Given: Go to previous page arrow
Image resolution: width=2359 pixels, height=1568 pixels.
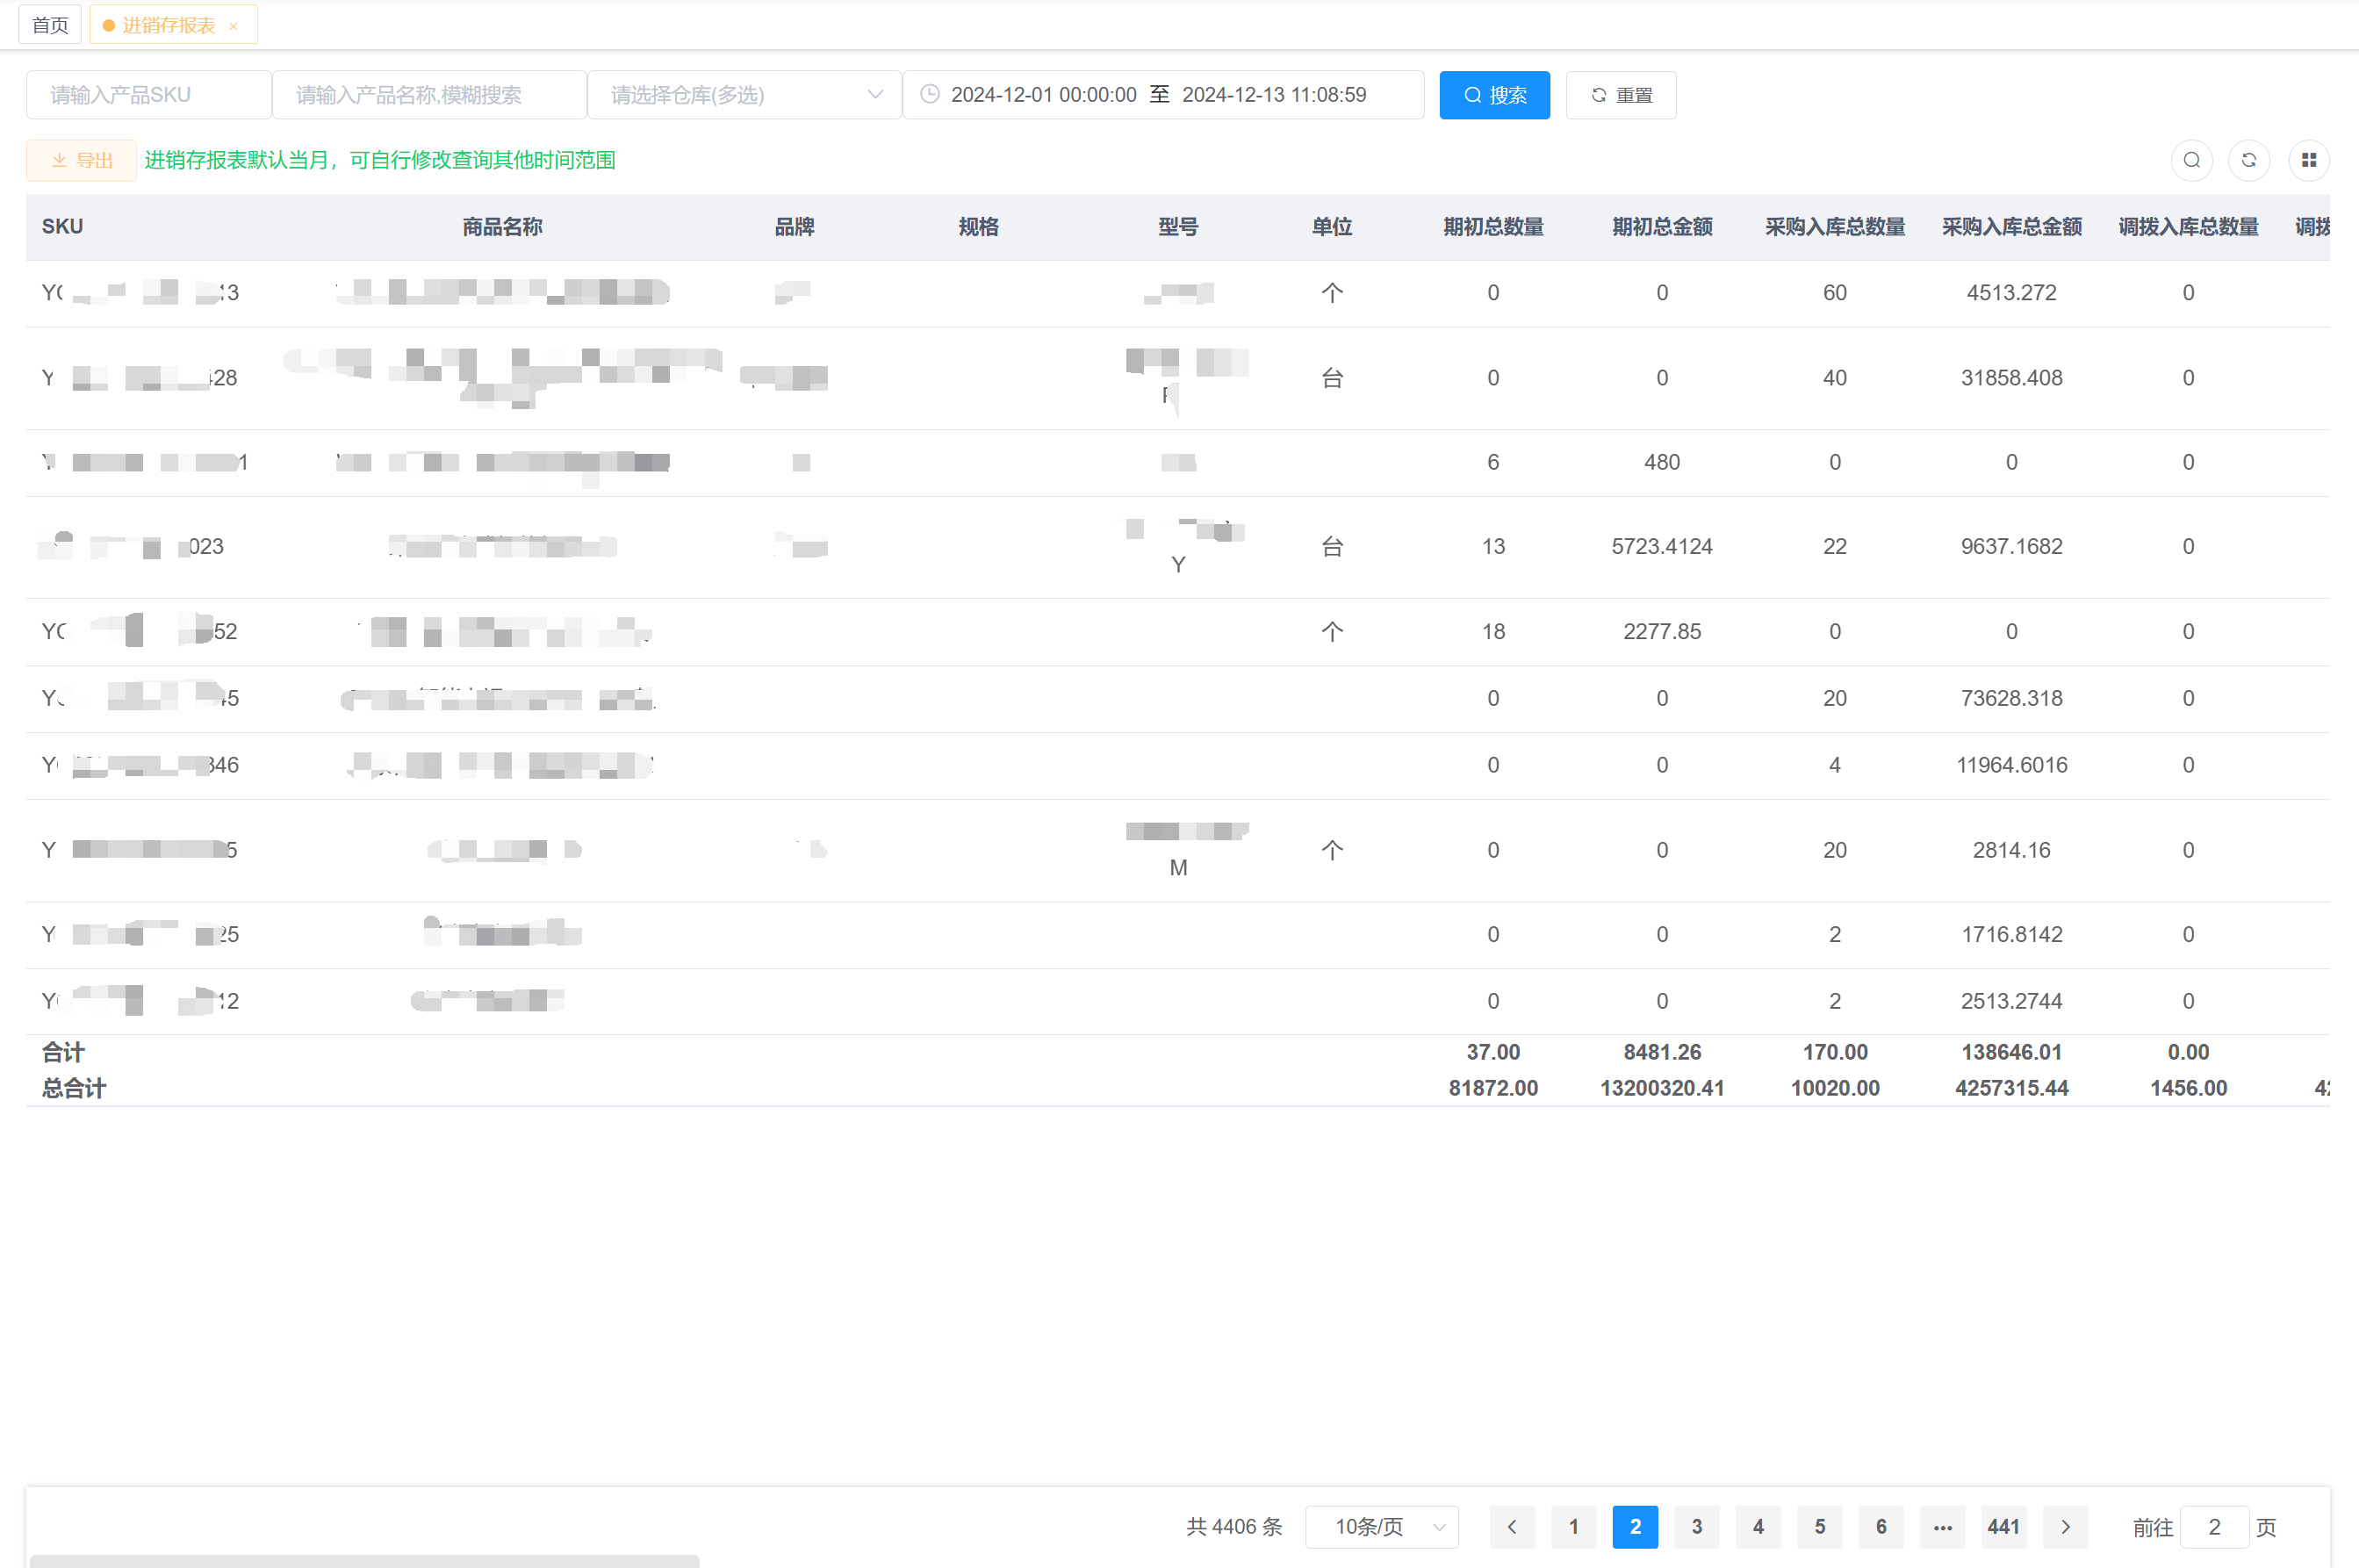Looking at the screenshot, I should tap(1512, 1526).
